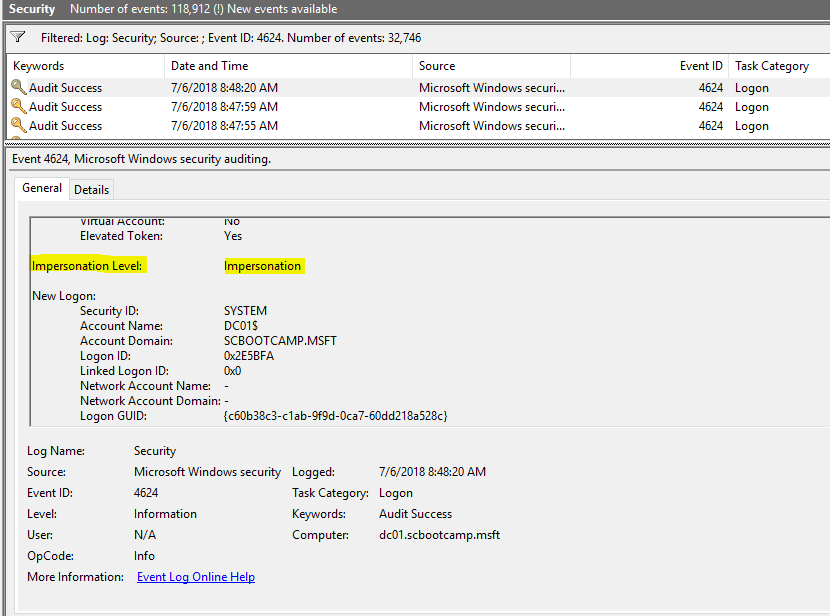Screen dimensions: 830x616
Task: Click the Linked Logon ID value 0x0
Action: [232, 371]
